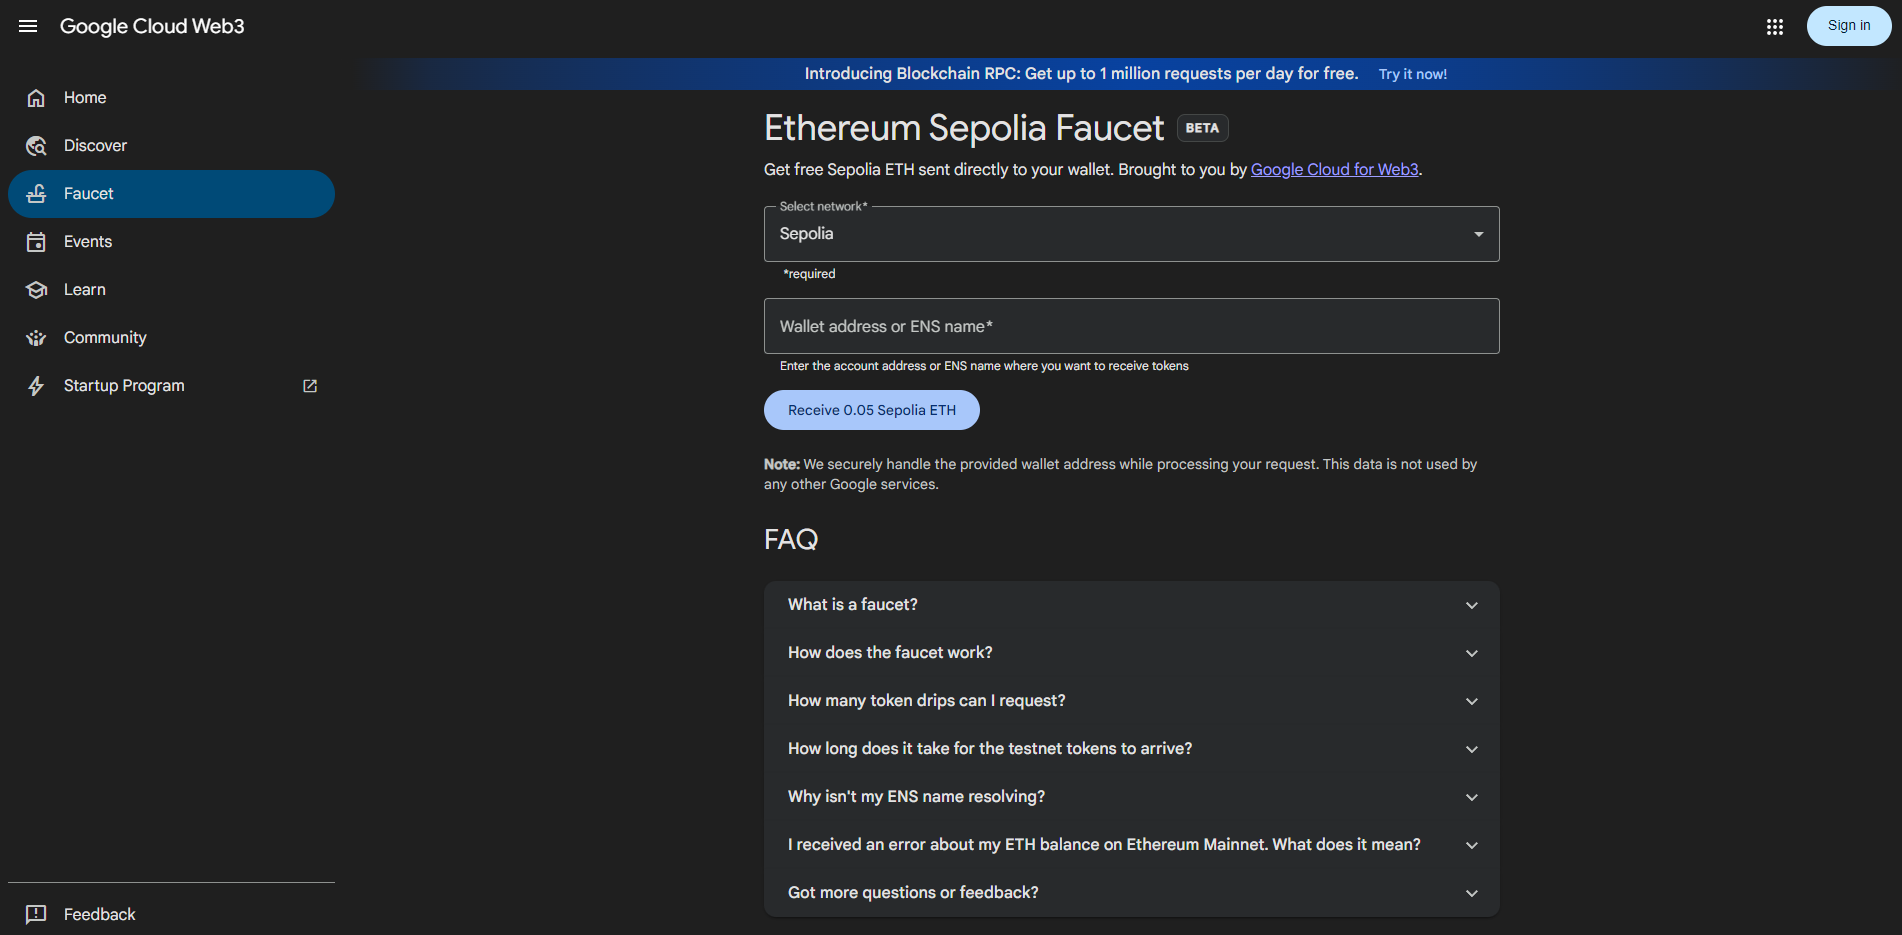
Task: Click the Discover globe-search icon
Action: point(36,146)
